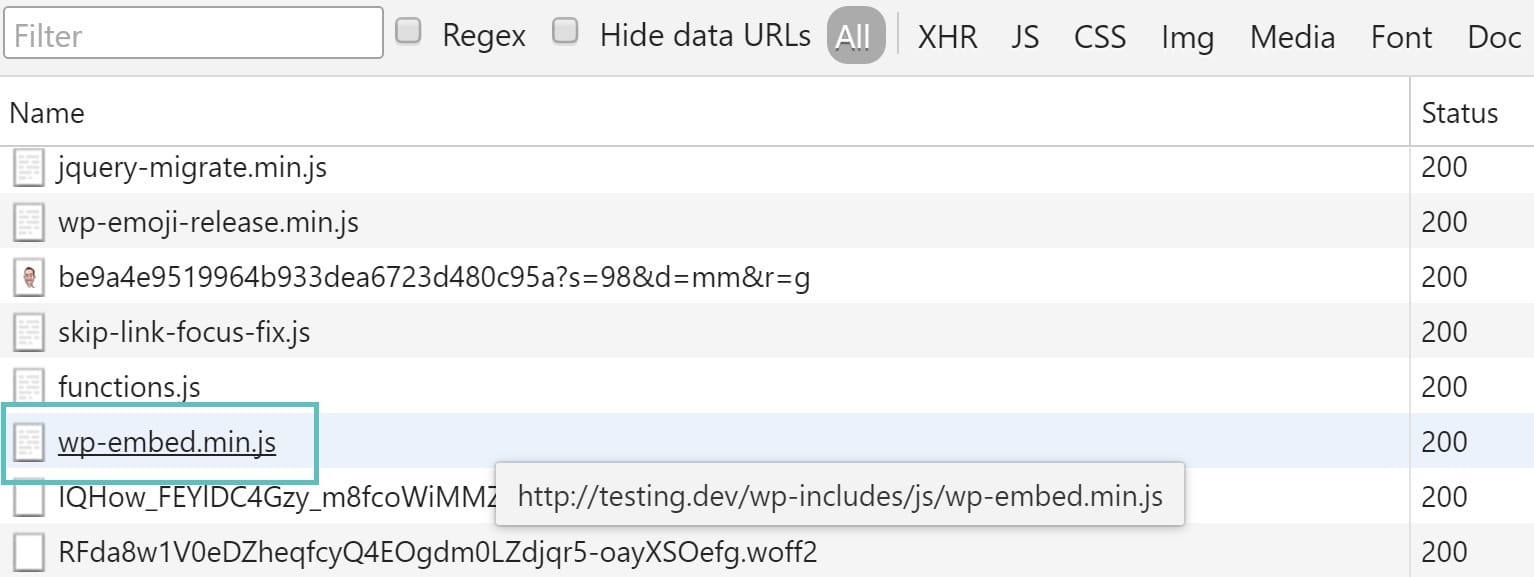Switch to the XHR filter tab
The width and height of the screenshot is (1534, 577).
coord(947,36)
